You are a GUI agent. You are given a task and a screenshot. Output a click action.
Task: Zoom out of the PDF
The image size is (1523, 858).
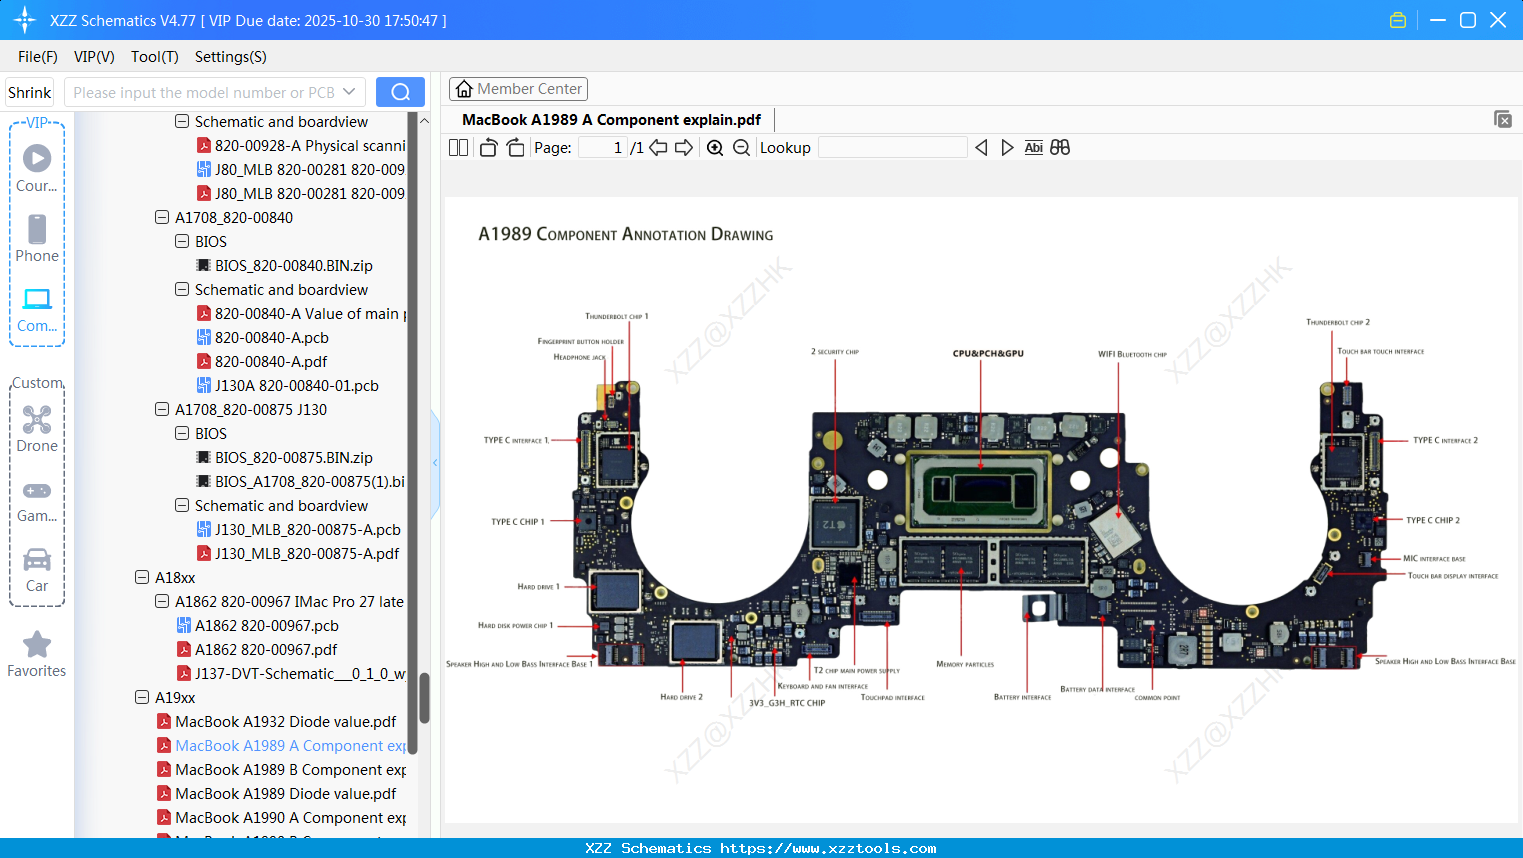pyautogui.click(x=741, y=148)
